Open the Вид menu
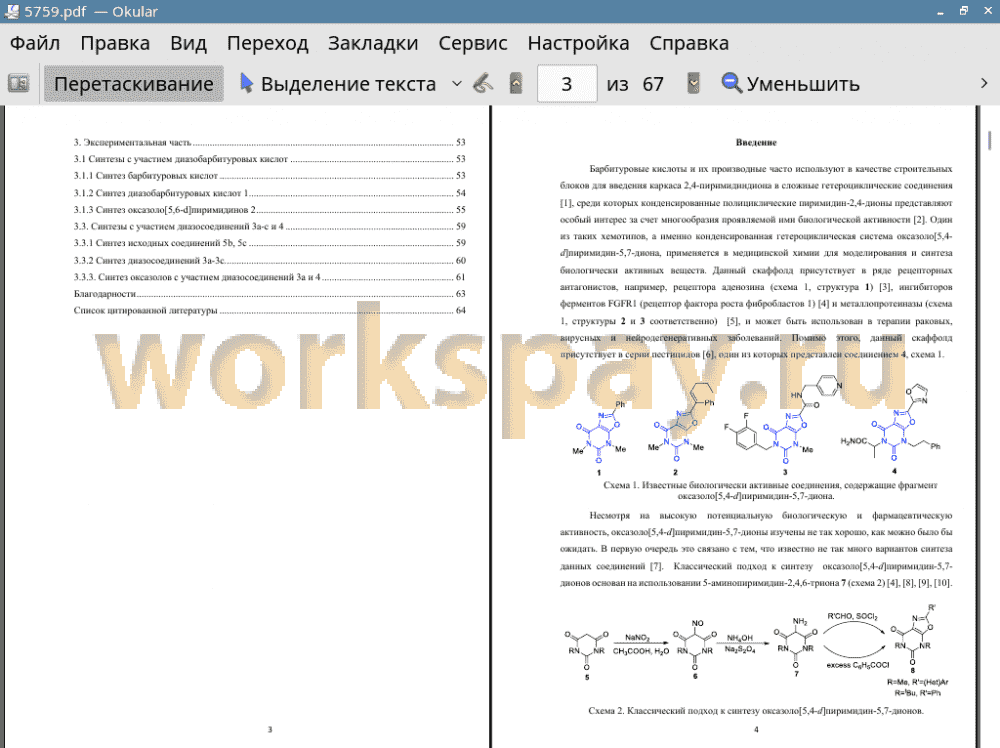 [188, 43]
